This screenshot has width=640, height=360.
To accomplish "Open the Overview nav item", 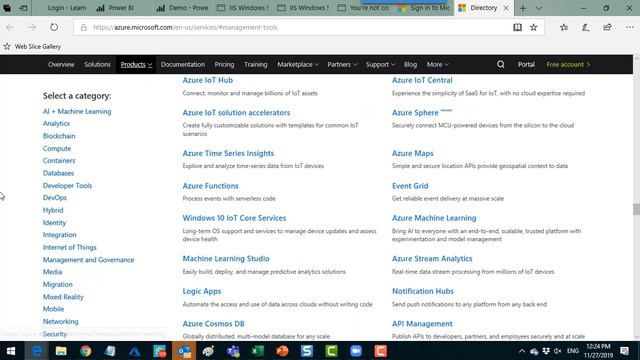I will pos(61,64).
